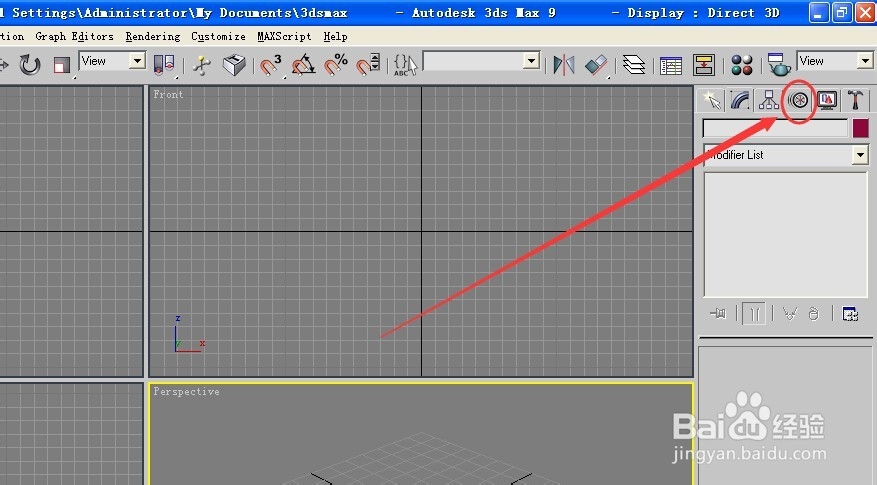Open the Curve Editor
The width and height of the screenshot is (877, 485).
[671, 65]
